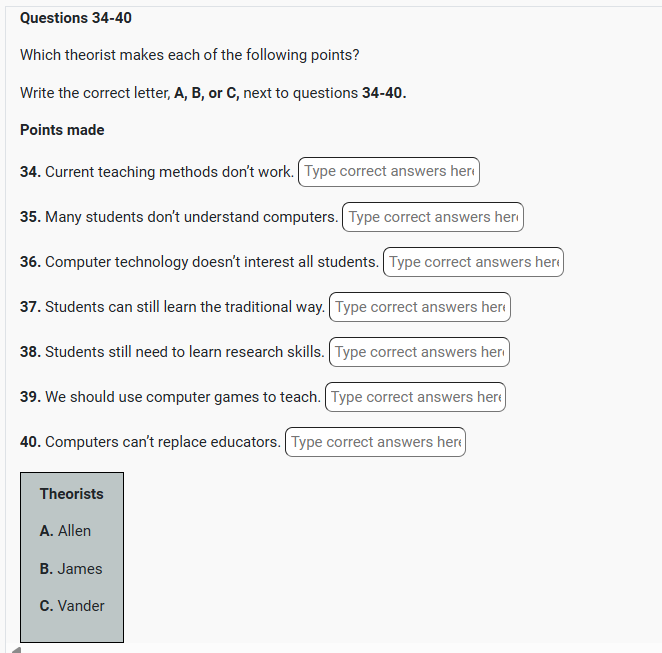Image resolution: width=662 pixels, height=653 pixels.
Task: Focus the answer box for question 35
Action: [433, 217]
